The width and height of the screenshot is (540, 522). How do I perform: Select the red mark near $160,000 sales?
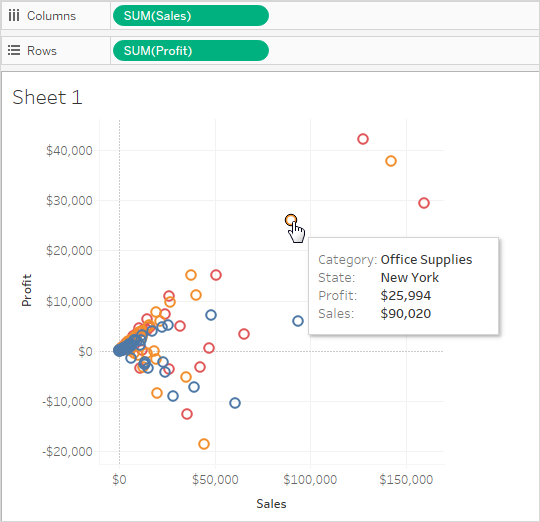424,203
